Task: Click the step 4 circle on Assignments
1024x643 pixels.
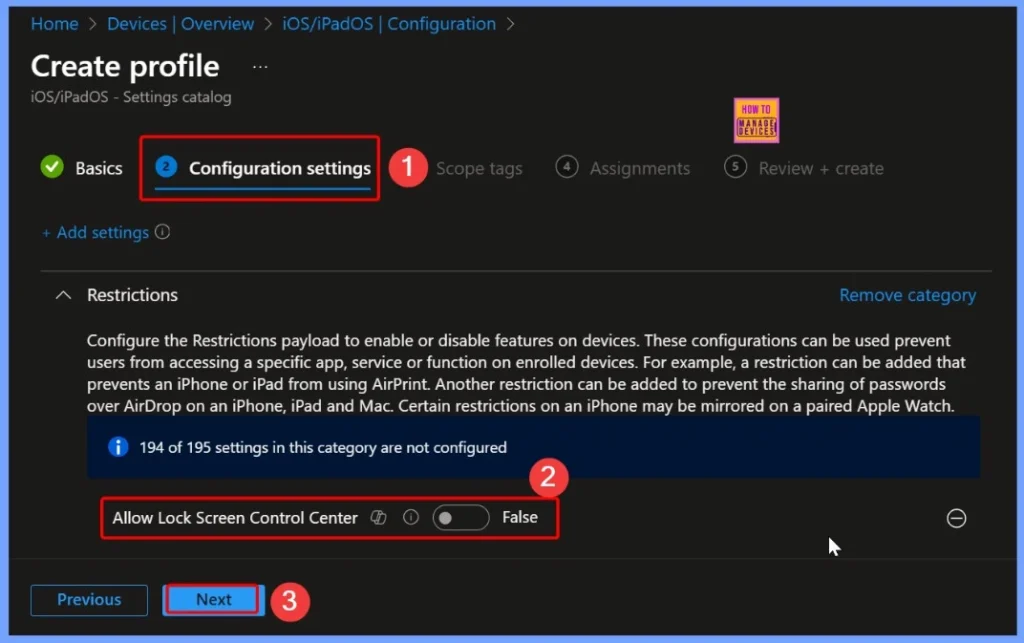Action: coord(566,167)
